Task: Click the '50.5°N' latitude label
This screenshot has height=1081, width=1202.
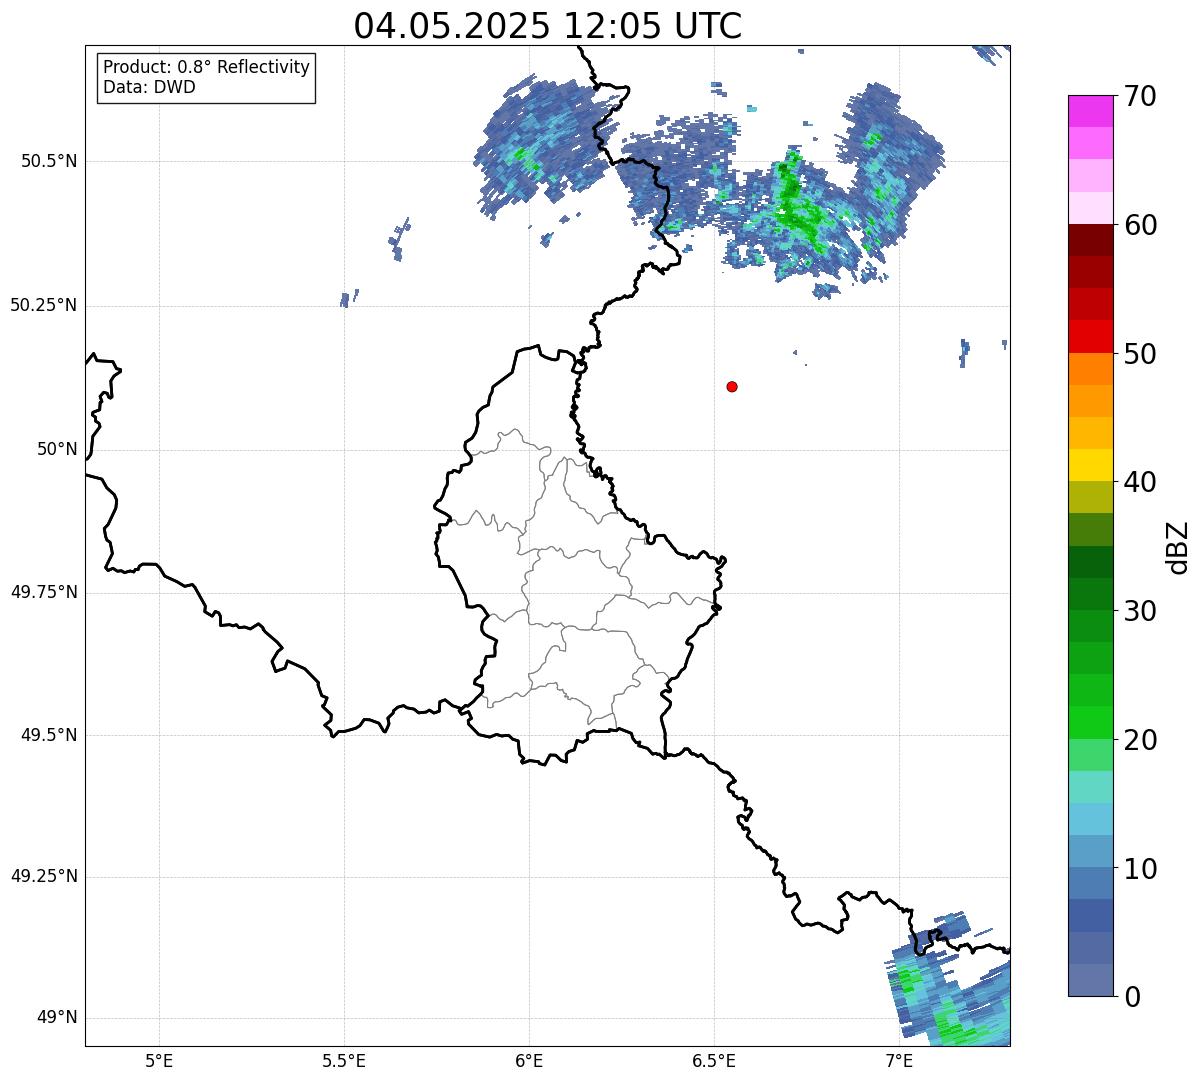Action: point(49,161)
